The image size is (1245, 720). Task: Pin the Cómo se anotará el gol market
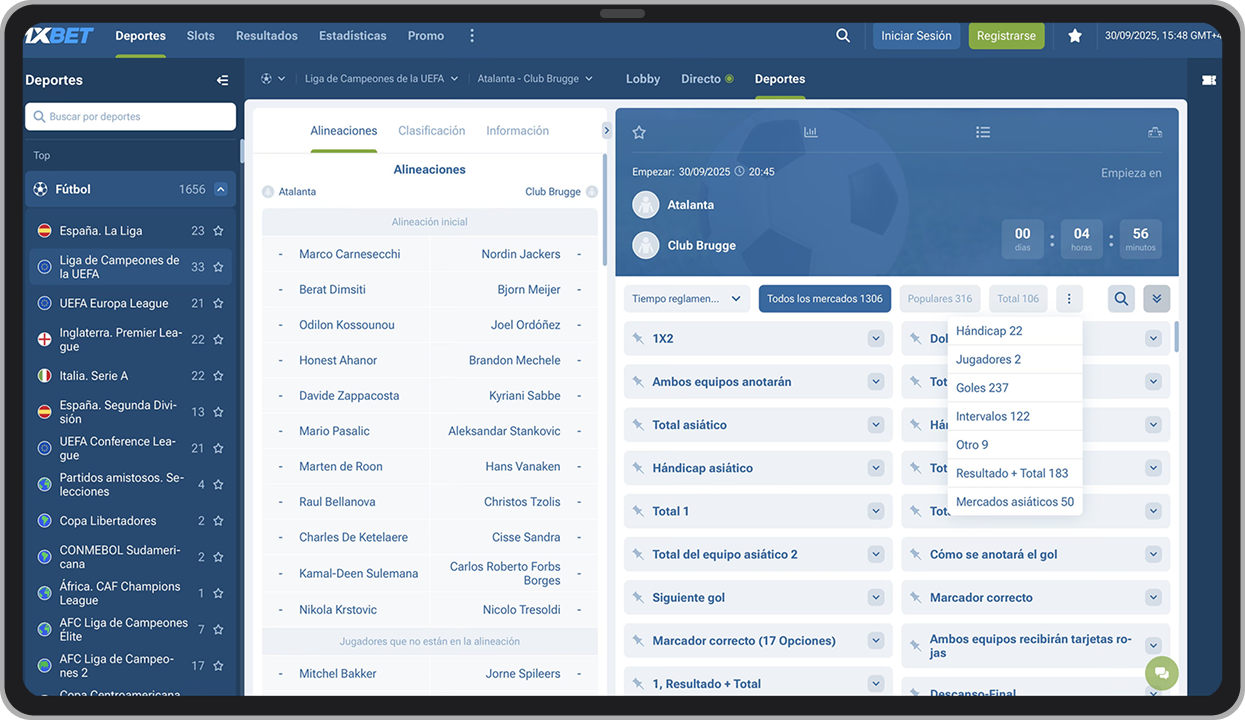tap(915, 555)
